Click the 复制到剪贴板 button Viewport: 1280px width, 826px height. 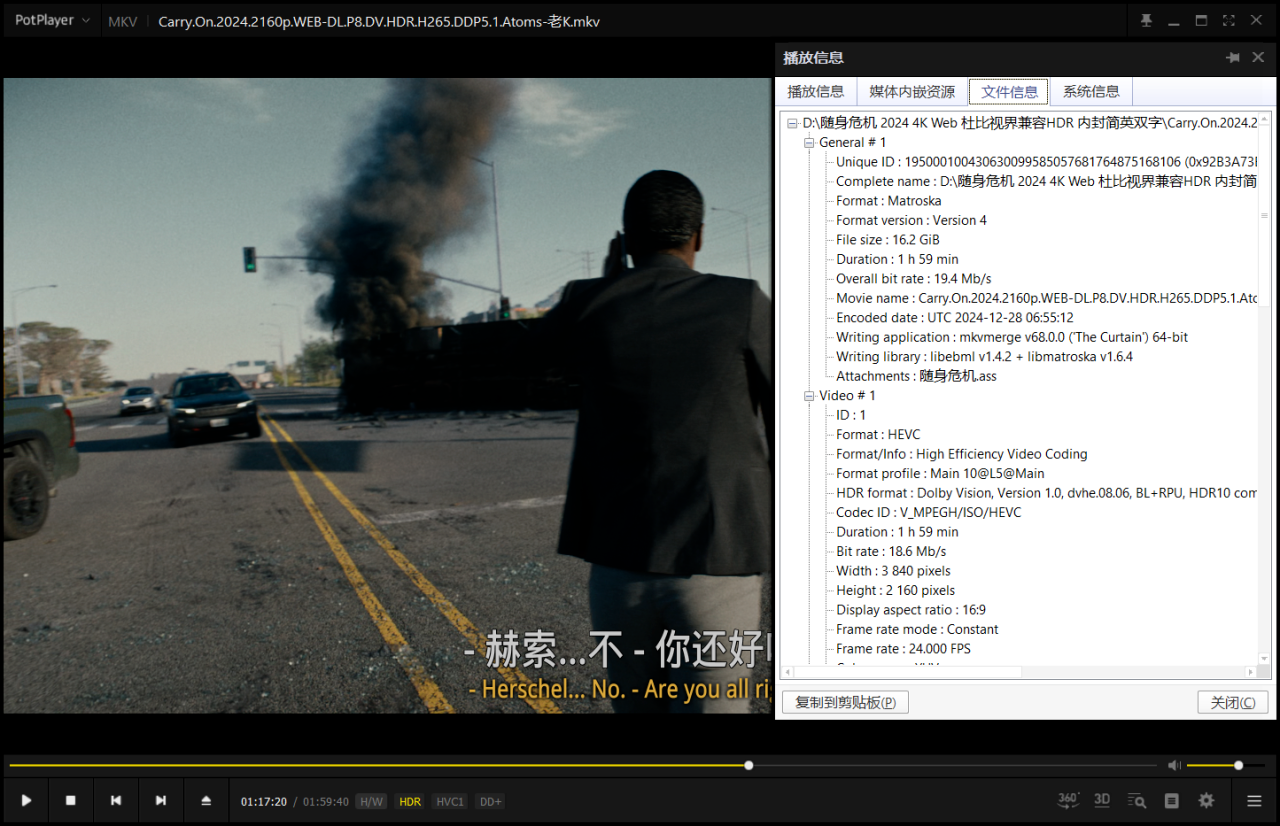[x=845, y=702]
